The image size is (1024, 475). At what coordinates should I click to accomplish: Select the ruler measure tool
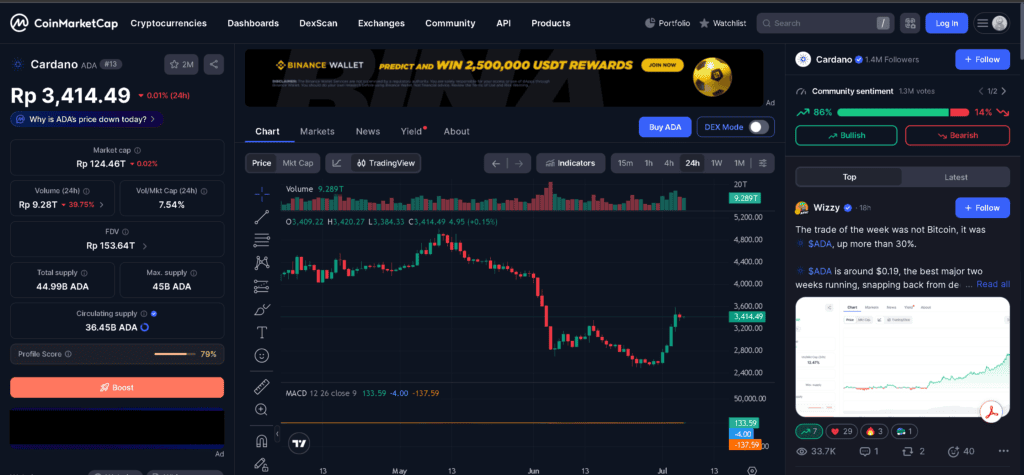click(x=262, y=387)
